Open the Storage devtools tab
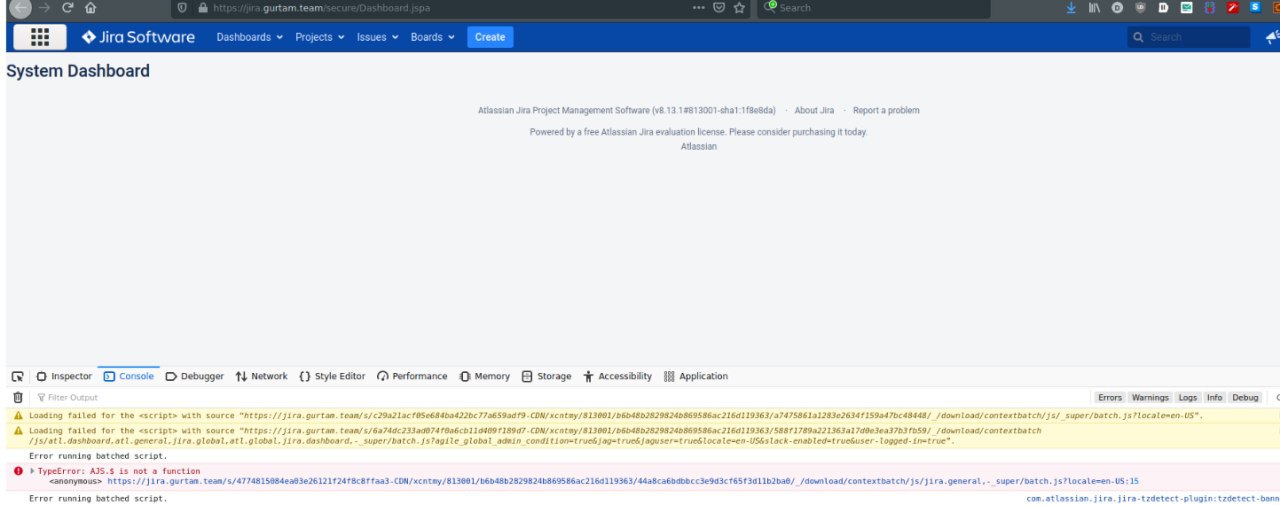Screen dimensions: 1280x505 pos(547,376)
